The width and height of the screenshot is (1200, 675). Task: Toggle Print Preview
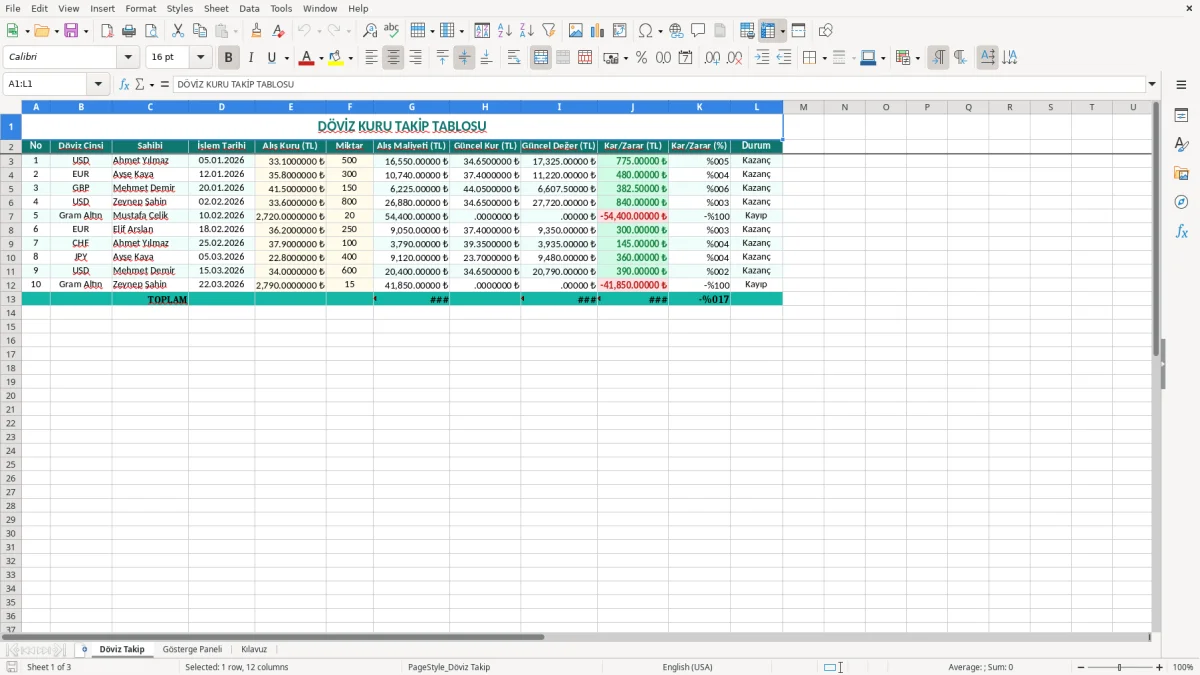pos(151,31)
